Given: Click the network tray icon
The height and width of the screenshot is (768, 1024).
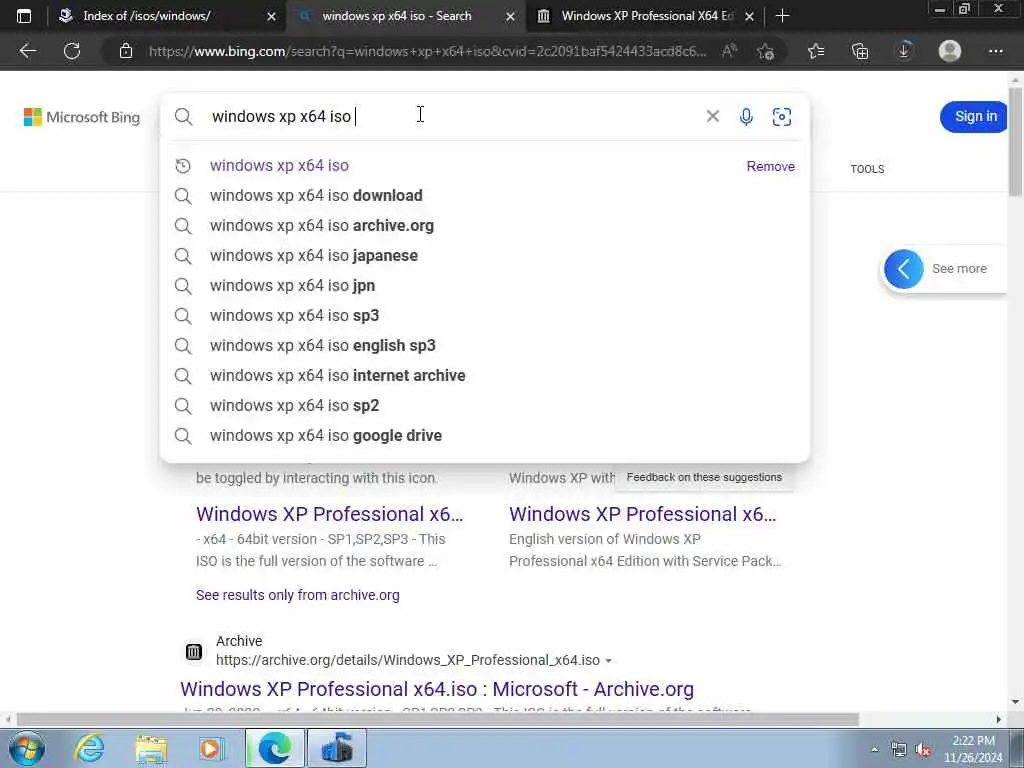Looking at the screenshot, I should point(899,749).
